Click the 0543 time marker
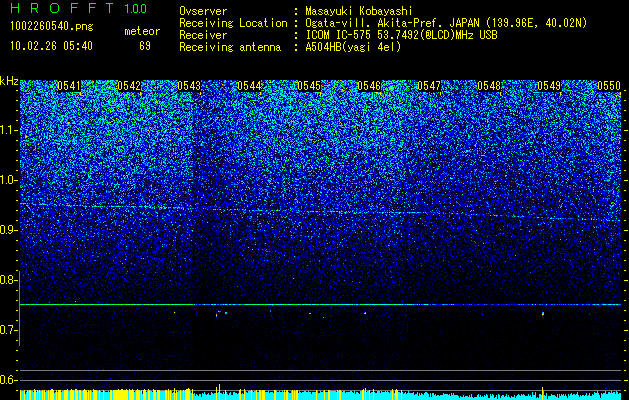629x400 pixels. (x=189, y=86)
